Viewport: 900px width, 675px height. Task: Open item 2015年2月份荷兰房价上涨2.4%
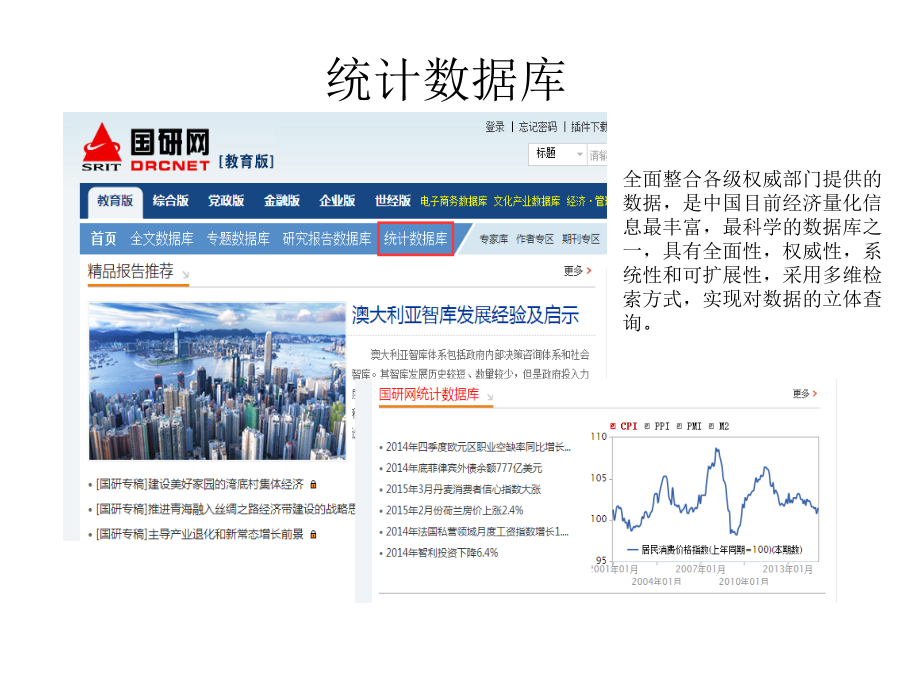point(455,510)
